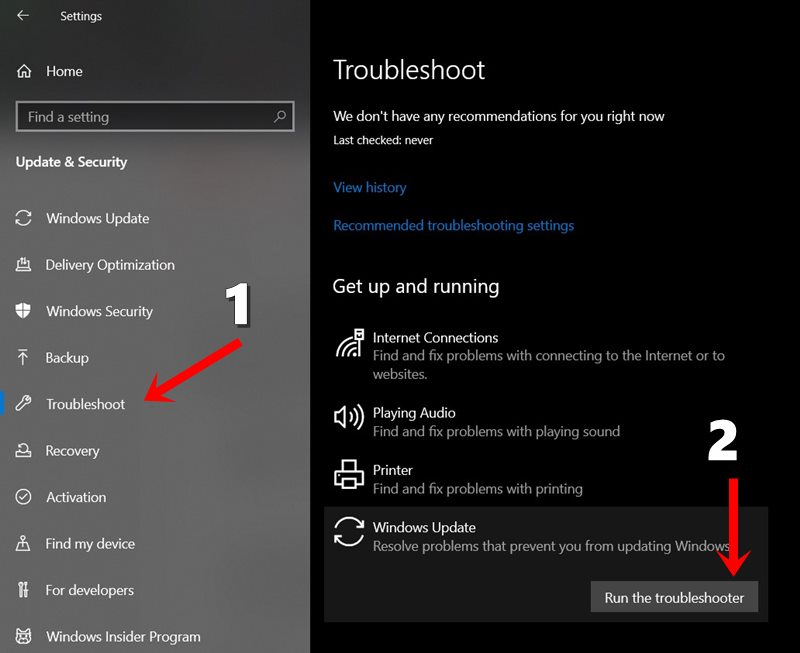The width and height of the screenshot is (800, 653).
Task: Click the Playing Audio speaker icon
Action: coord(349,417)
